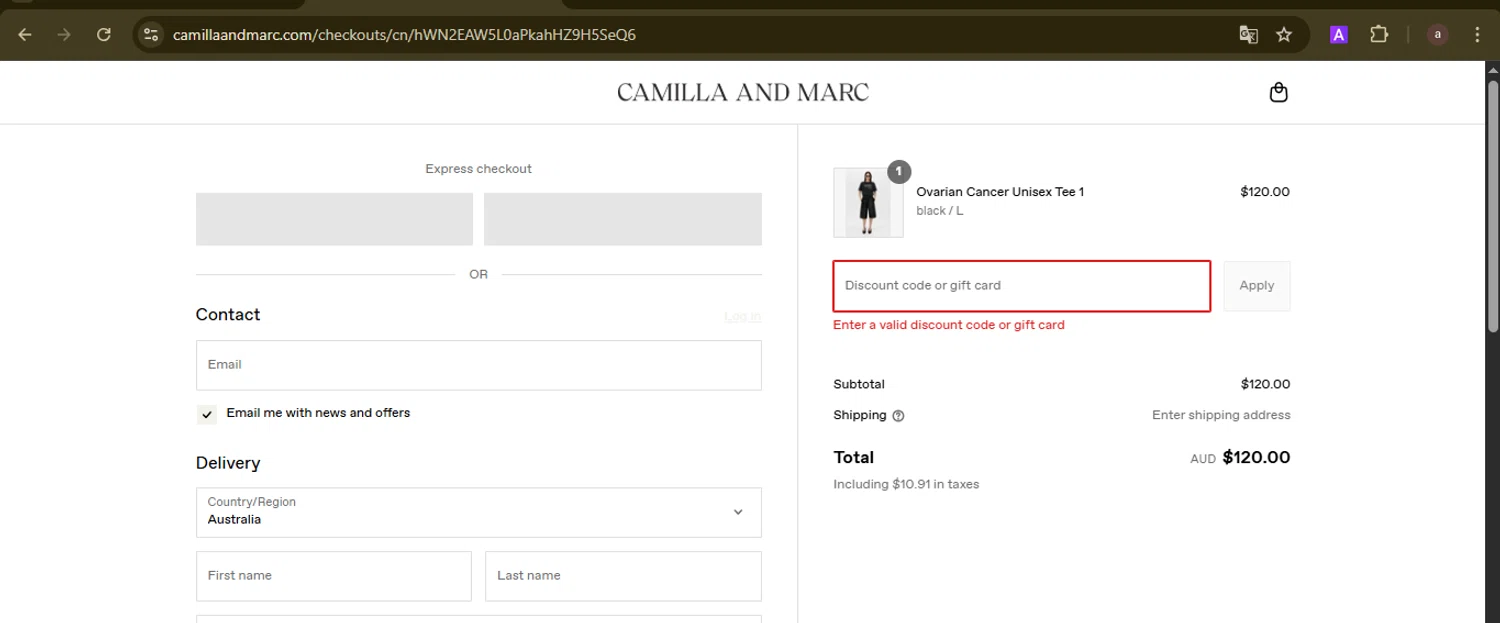The image size is (1500, 623).
Task: Open the shopping bag cart icon
Action: 1278,92
